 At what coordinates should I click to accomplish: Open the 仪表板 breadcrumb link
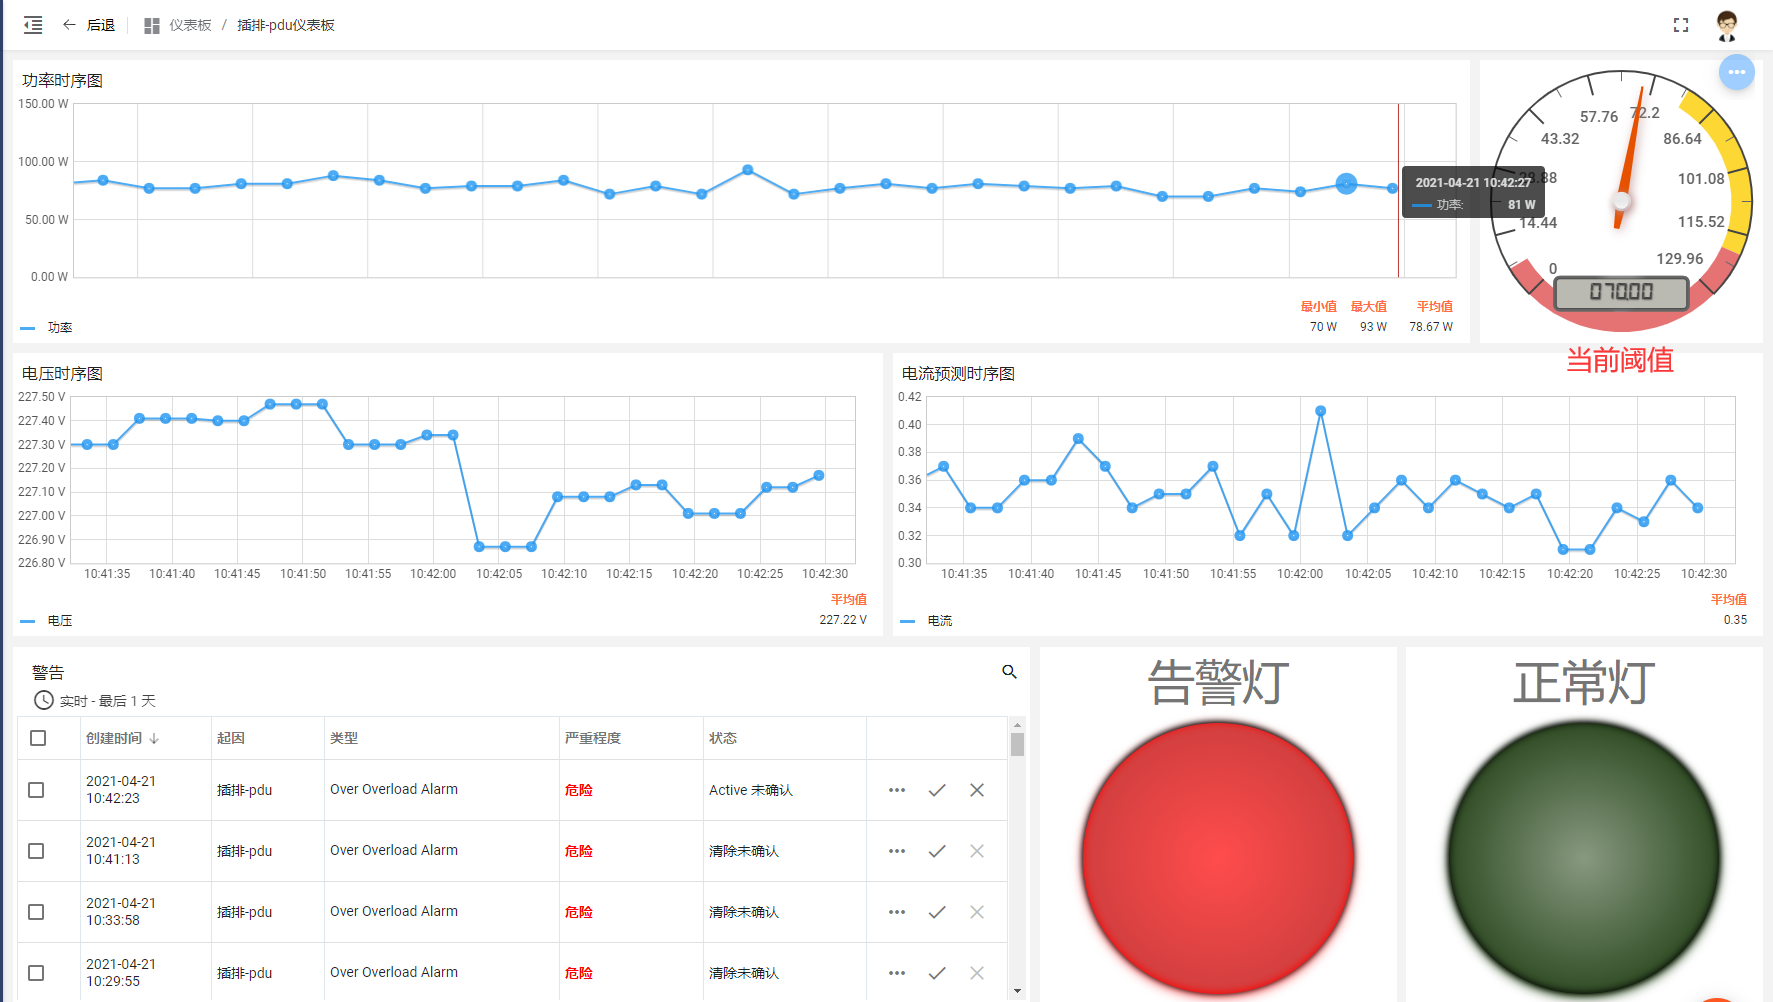click(x=190, y=25)
